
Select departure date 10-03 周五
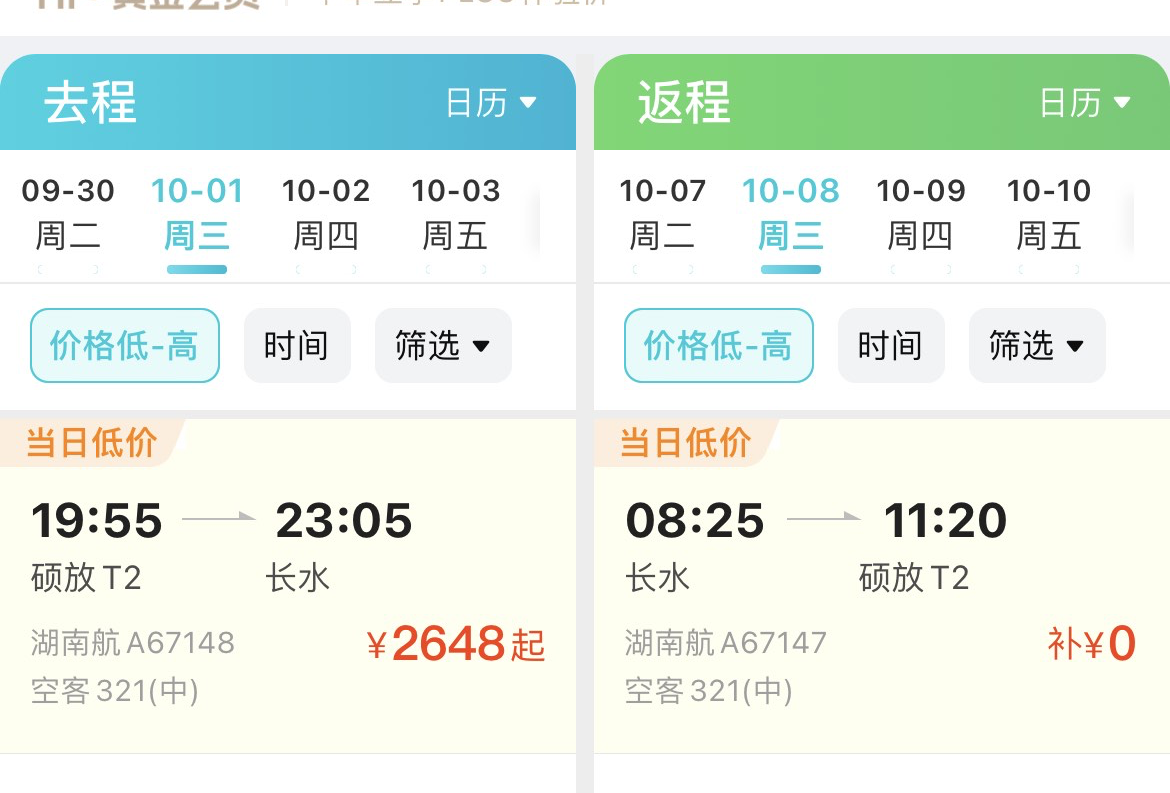coord(455,212)
